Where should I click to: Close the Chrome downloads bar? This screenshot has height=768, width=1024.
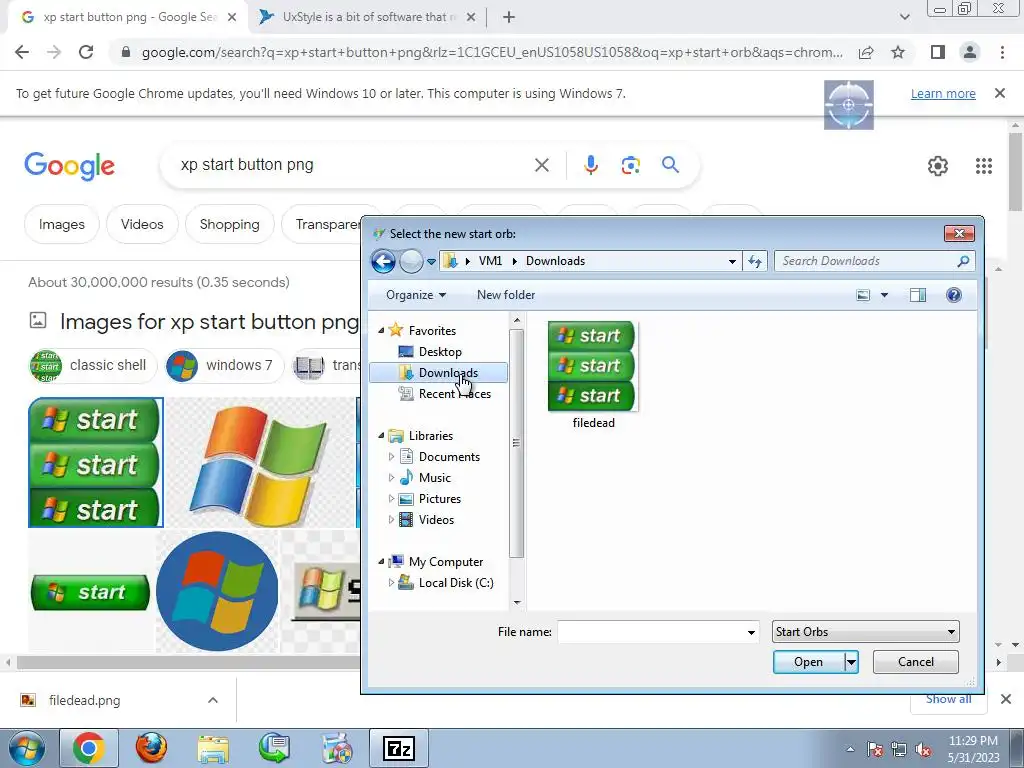1006,699
